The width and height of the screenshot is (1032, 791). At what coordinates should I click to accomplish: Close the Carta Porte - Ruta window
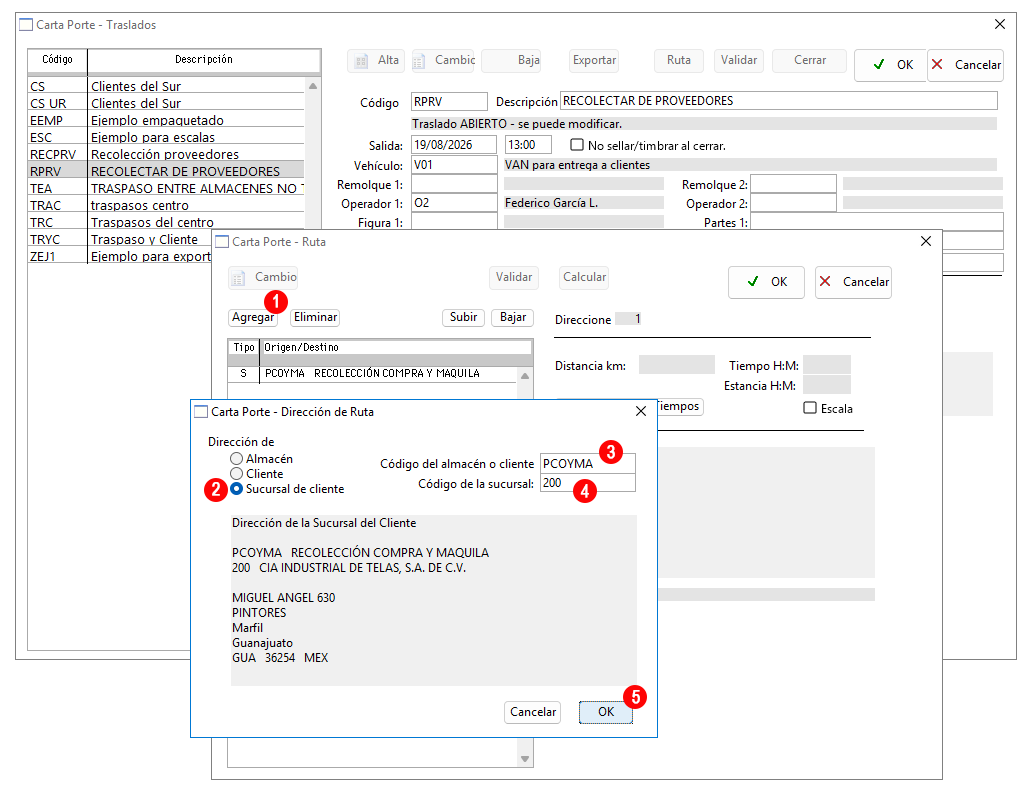pos(925,242)
